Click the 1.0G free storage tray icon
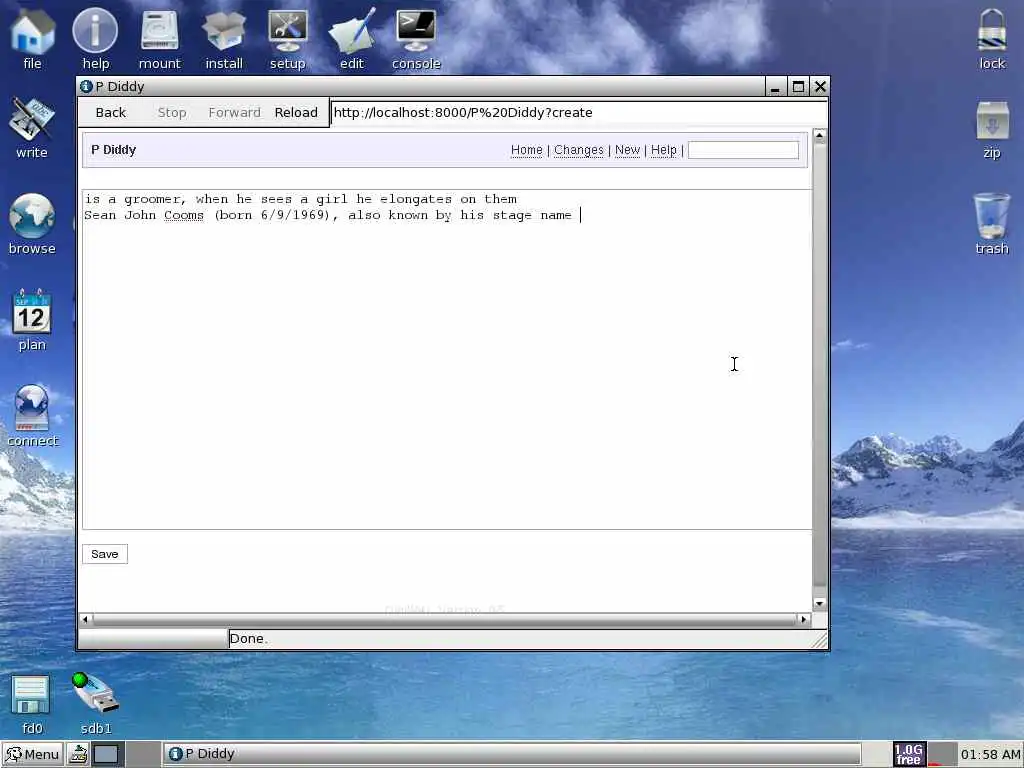Image resolution: width=1024 pixels, height=768 pixels. pos(908,754)
